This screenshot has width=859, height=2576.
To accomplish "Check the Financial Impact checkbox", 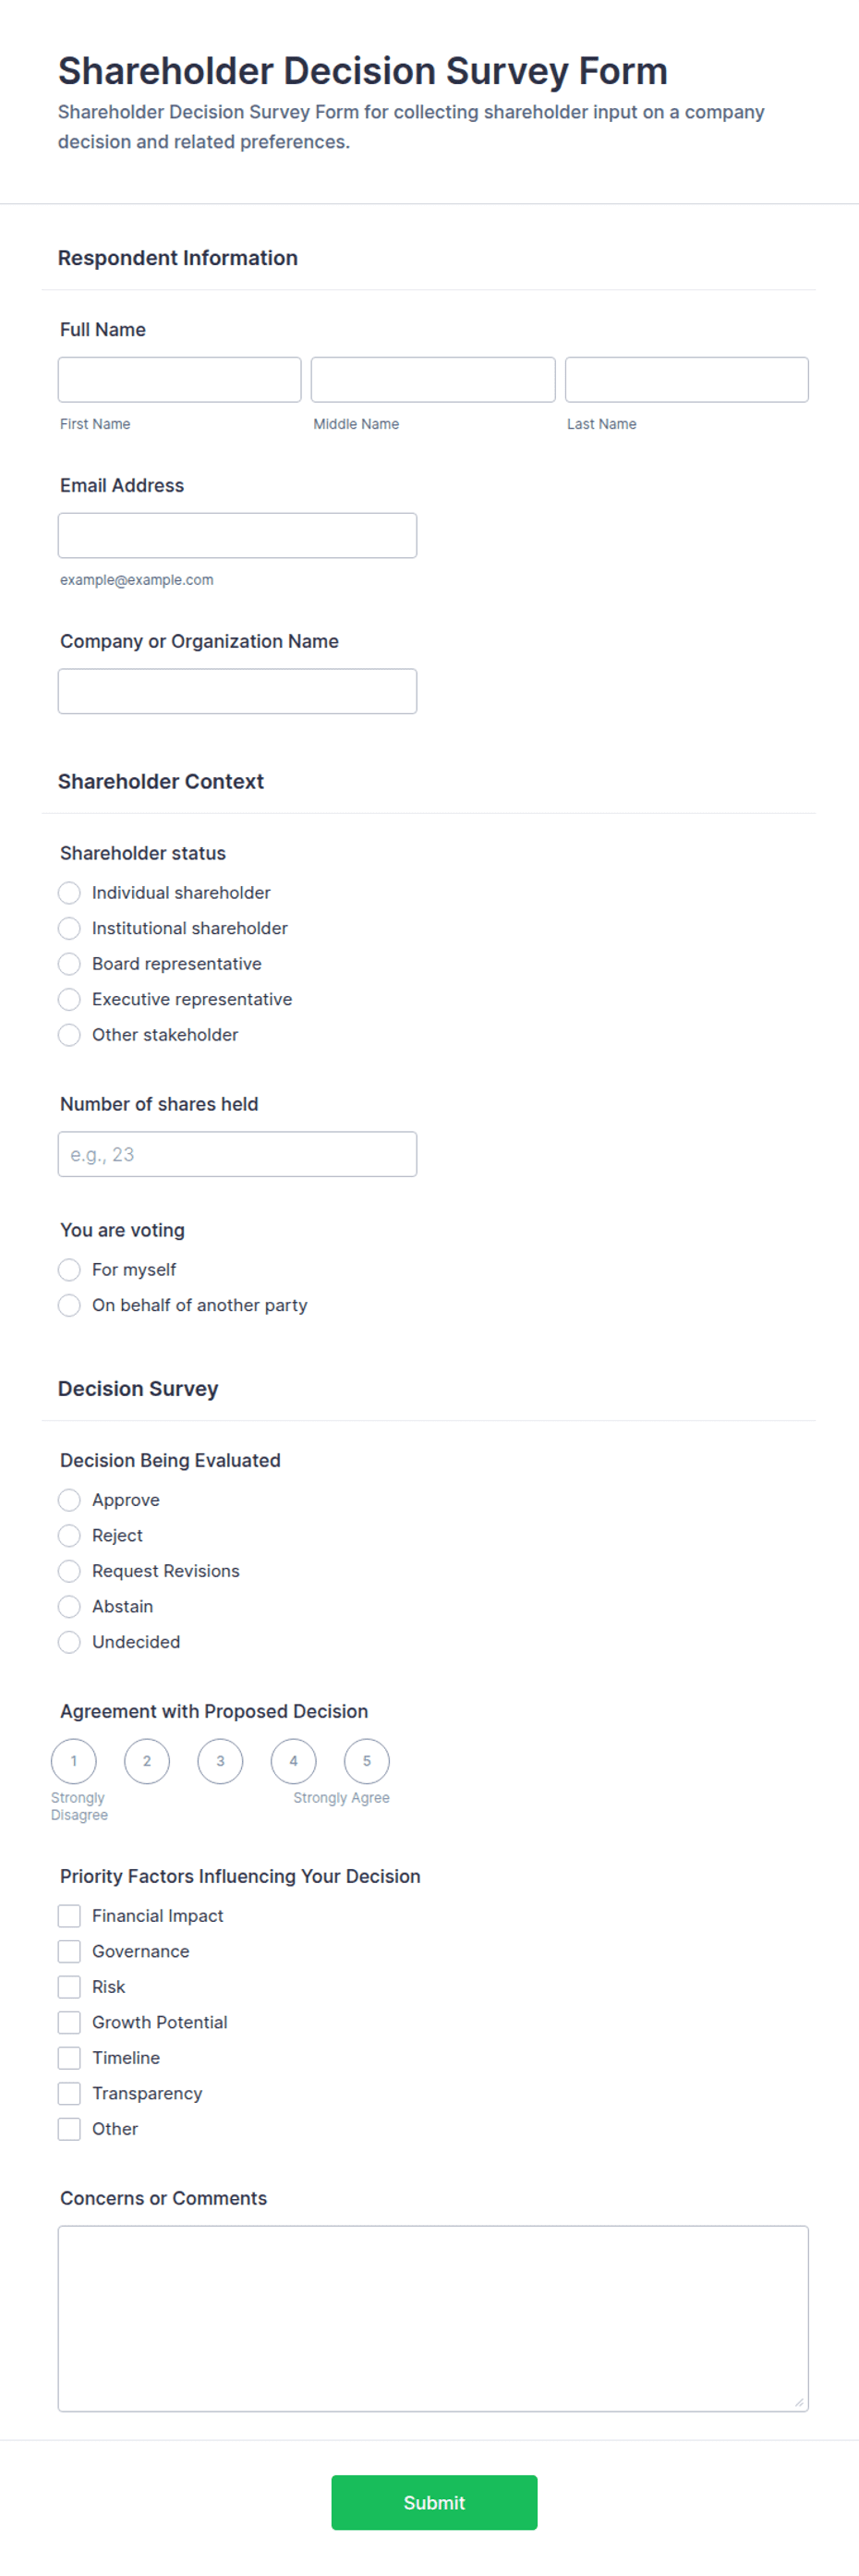I will click(69, 1916).
